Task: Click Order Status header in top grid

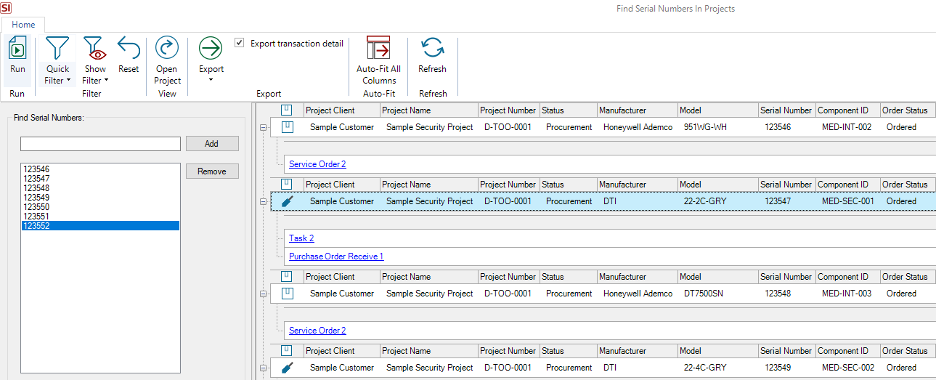Action: click(908, 110)
